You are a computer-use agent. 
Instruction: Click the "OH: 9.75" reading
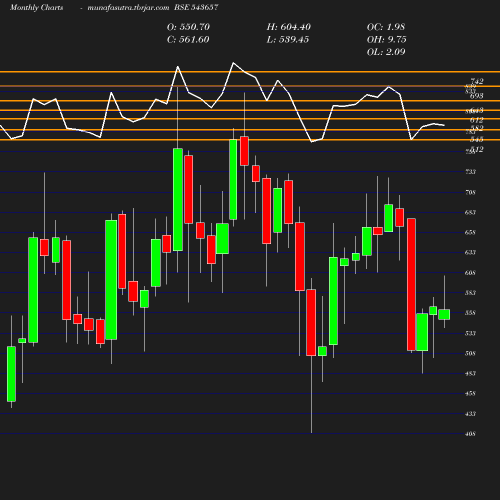[x=386, y=40]
